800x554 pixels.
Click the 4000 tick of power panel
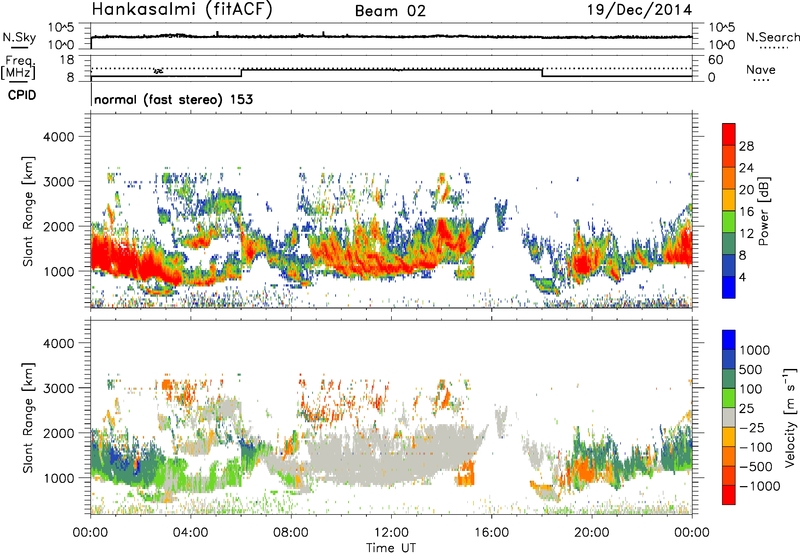58,137
